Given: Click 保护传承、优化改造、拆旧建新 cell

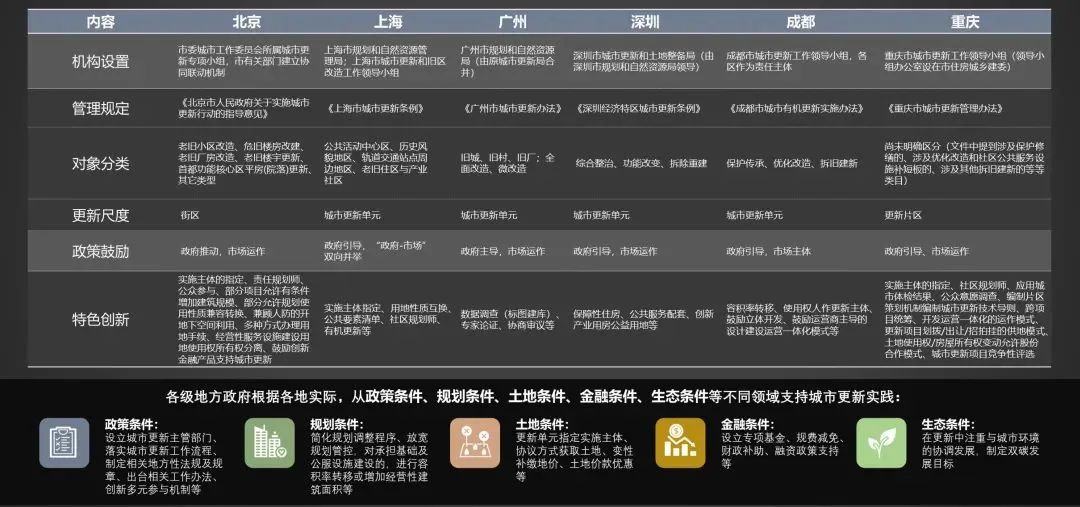Looking at the screenshot, I should (x=792, y=163).
